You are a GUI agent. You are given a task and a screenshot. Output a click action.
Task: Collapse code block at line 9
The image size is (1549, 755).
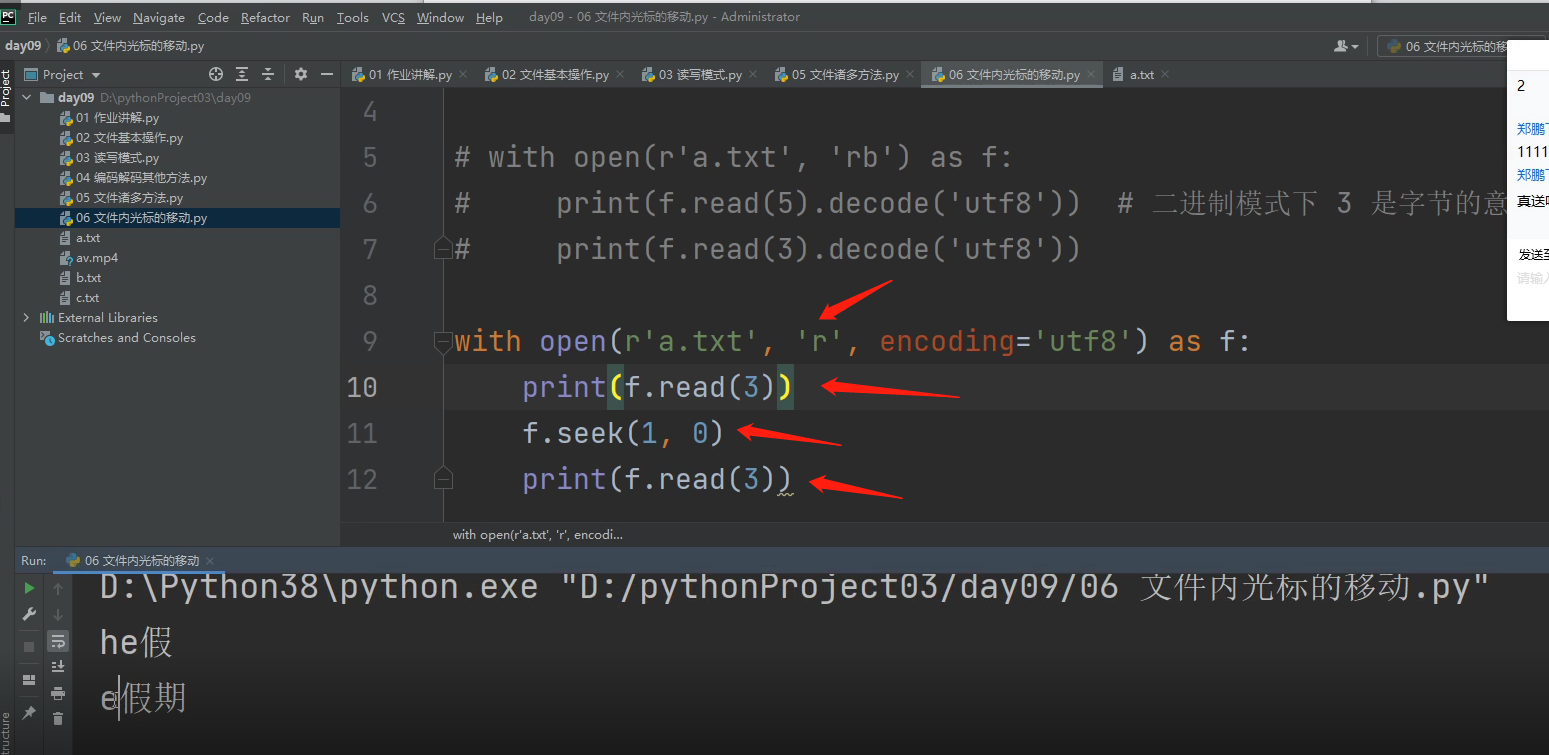click(x=443, y=342)
